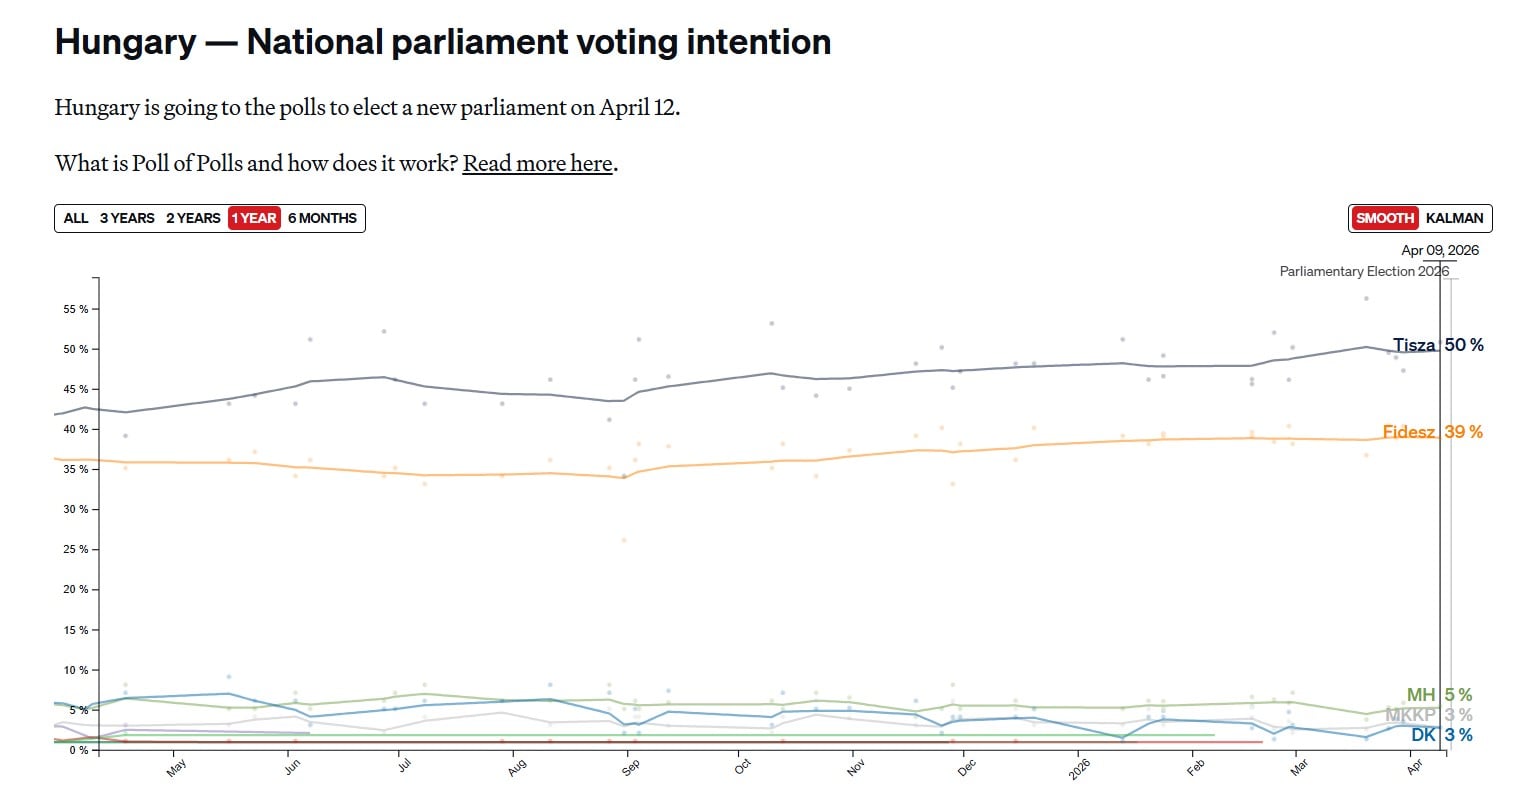
Task: Switch to the 2 YEARS range
Action: point(193,218)
